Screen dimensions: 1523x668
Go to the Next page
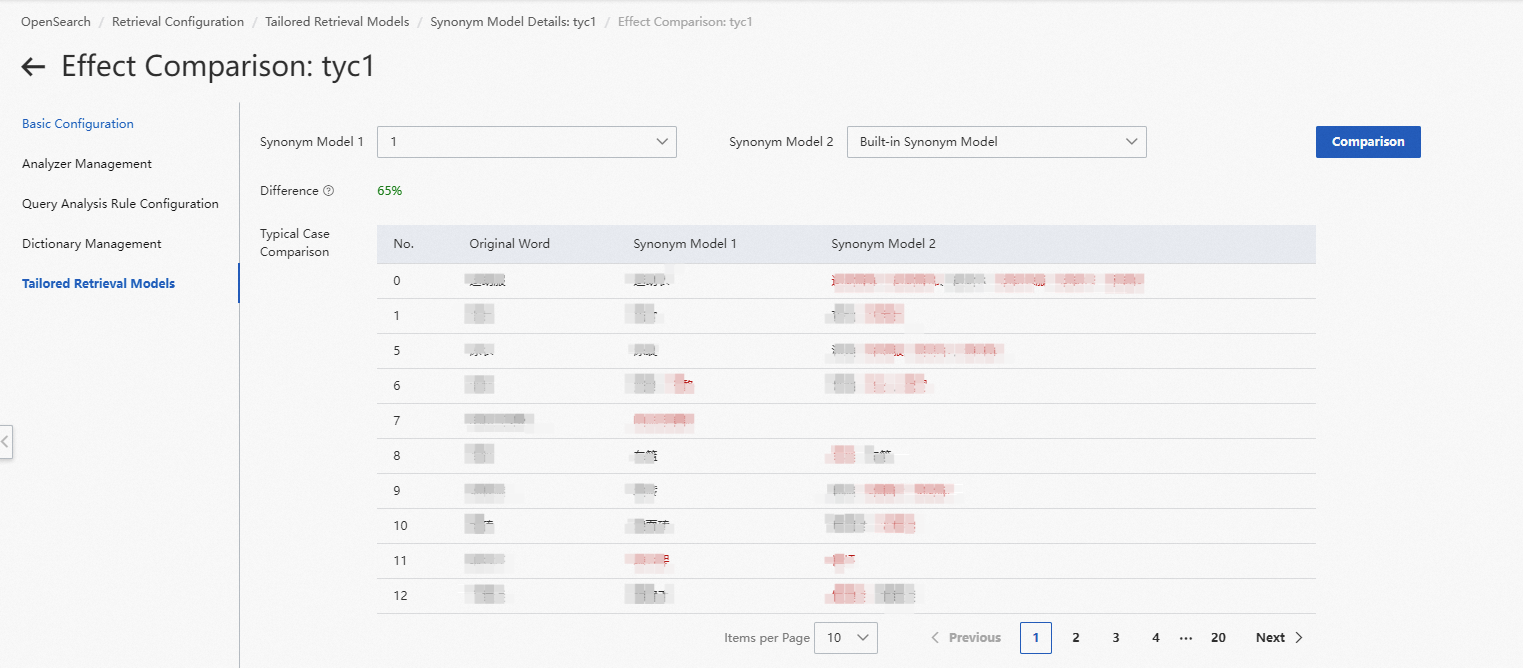pyautogui.click(x=1279, y=638)
